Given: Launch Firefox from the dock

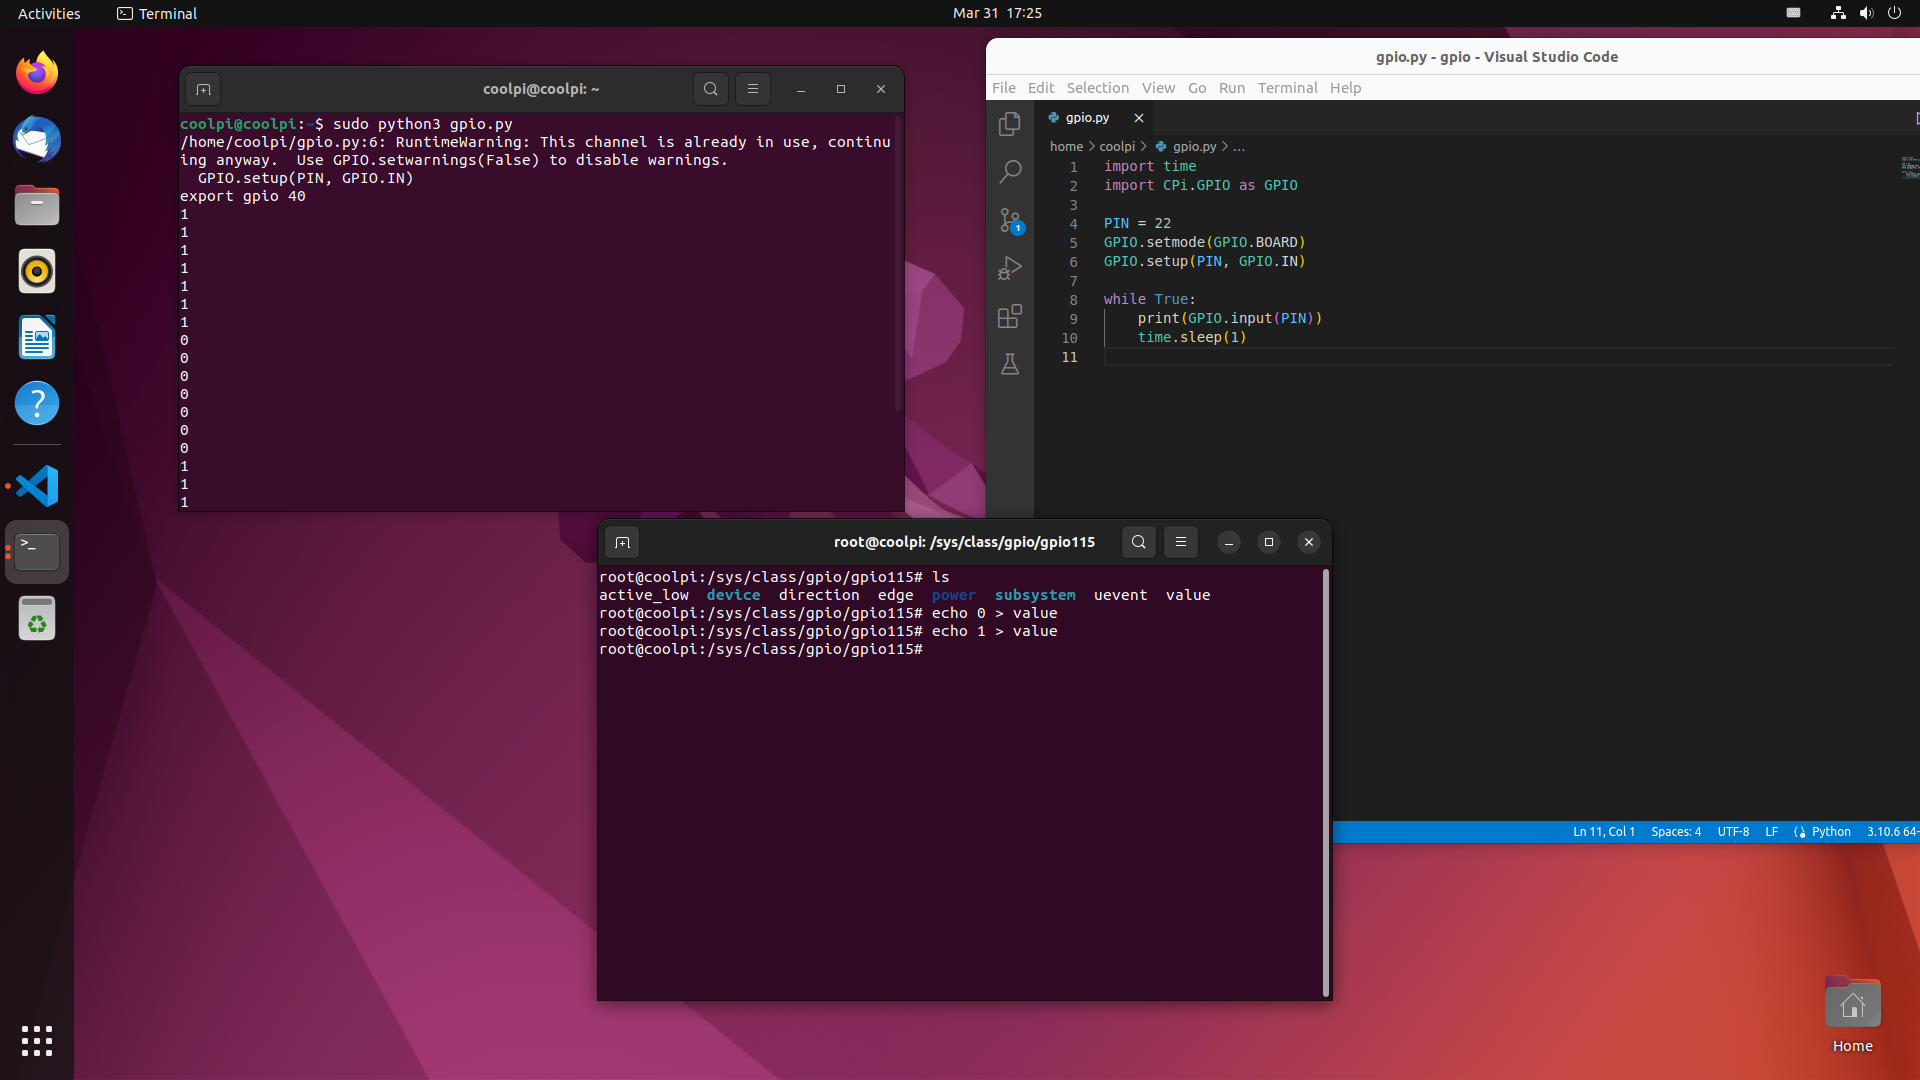Looking at the screenshot, I should 37,73.
